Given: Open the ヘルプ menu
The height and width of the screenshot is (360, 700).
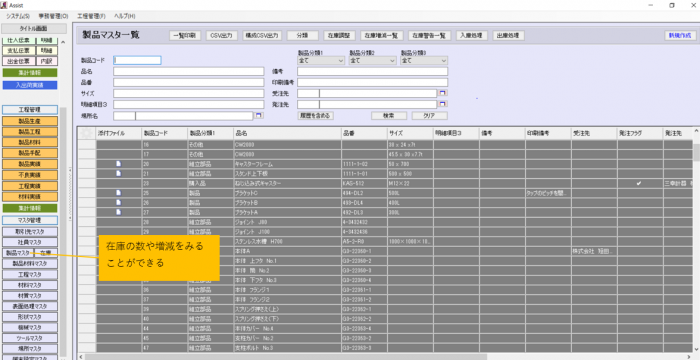Looking at the screenshot, I should [x=125, y=16].
